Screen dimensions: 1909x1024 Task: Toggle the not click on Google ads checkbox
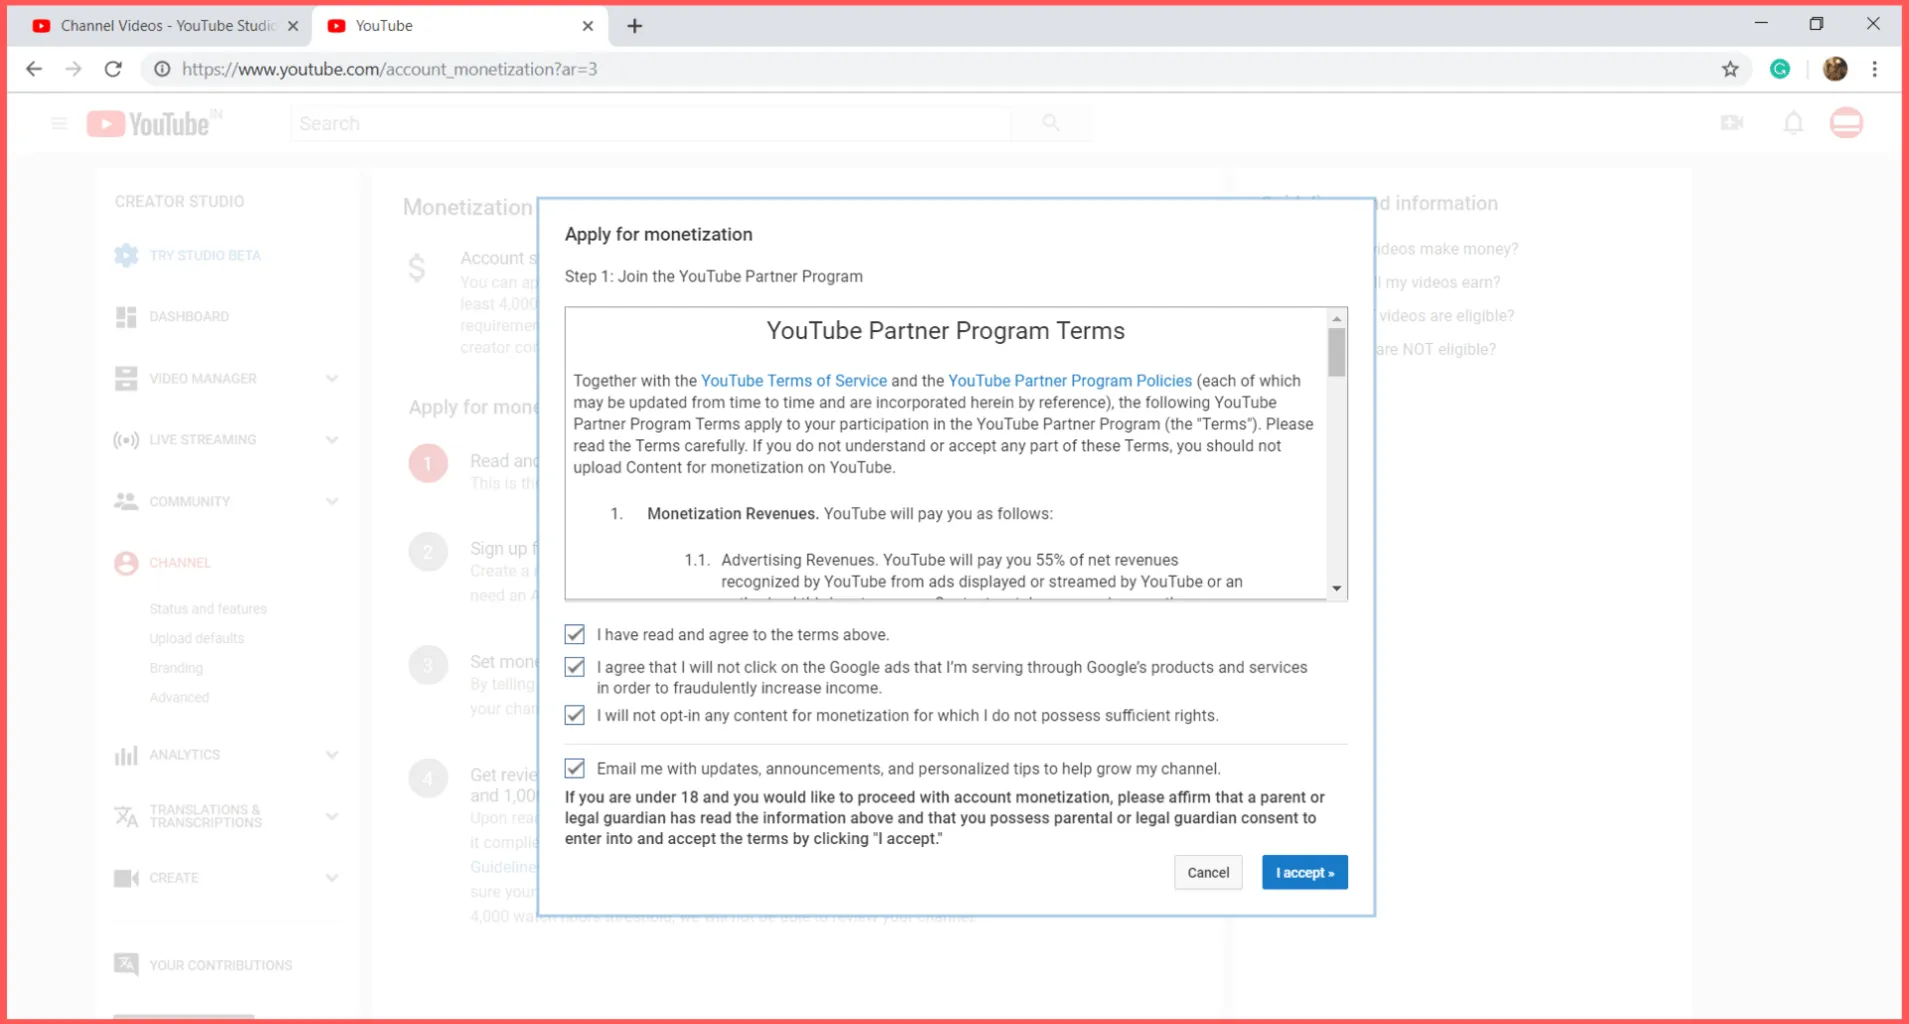(x=575, y=667)
